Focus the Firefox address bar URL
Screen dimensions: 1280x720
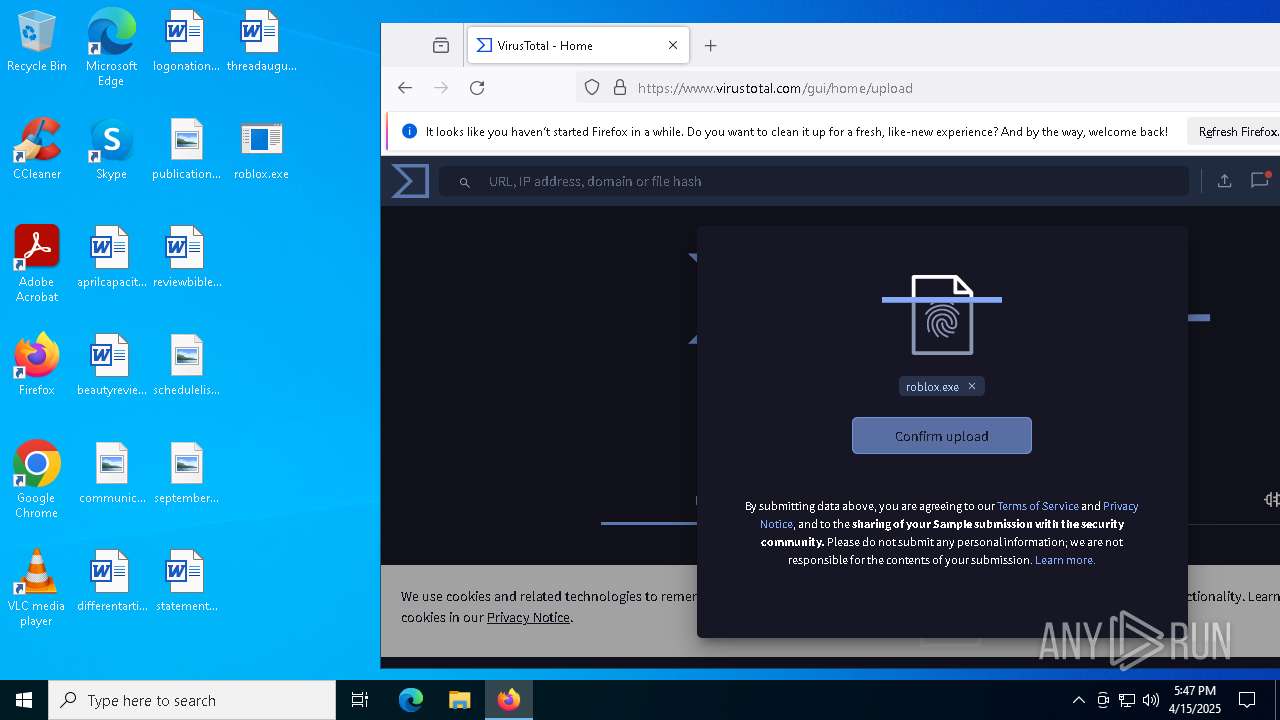[x=775, y=88]
